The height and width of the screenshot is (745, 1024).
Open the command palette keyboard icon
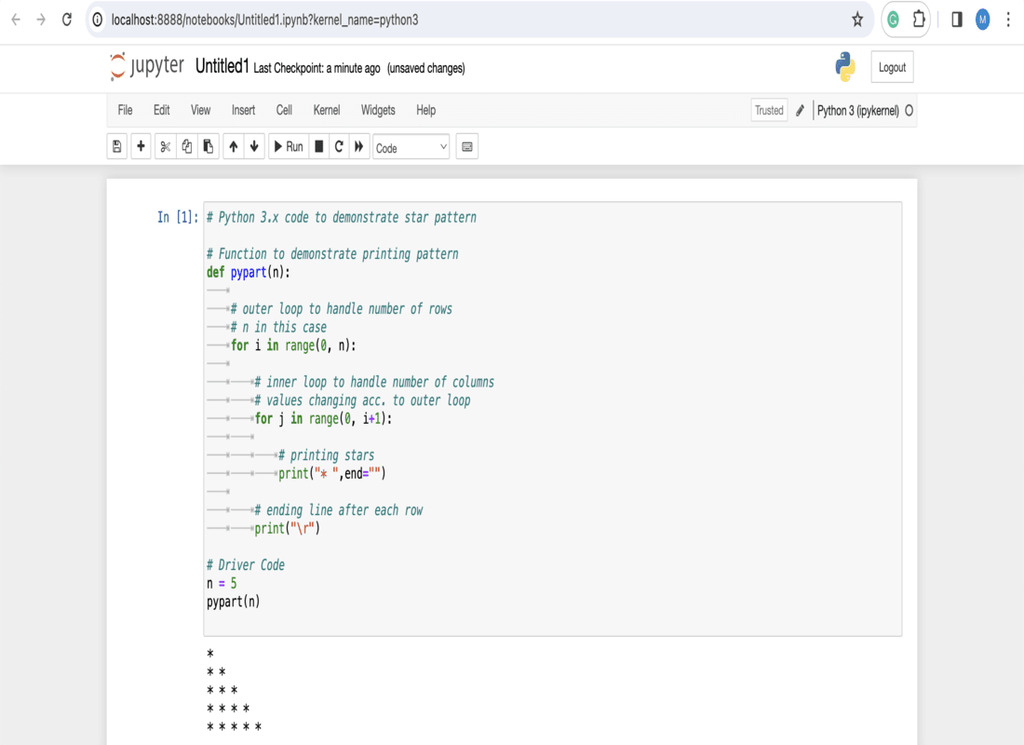coord(467,147)
